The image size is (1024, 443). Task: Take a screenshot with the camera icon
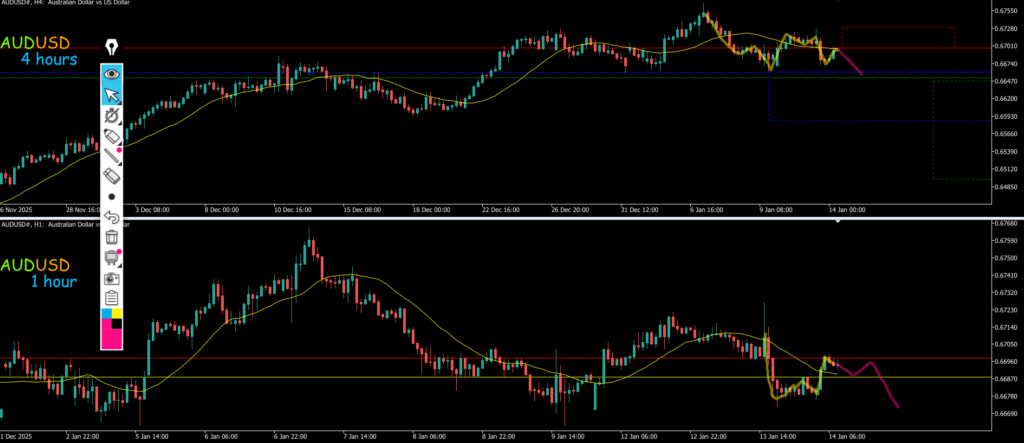pos(112,277)
